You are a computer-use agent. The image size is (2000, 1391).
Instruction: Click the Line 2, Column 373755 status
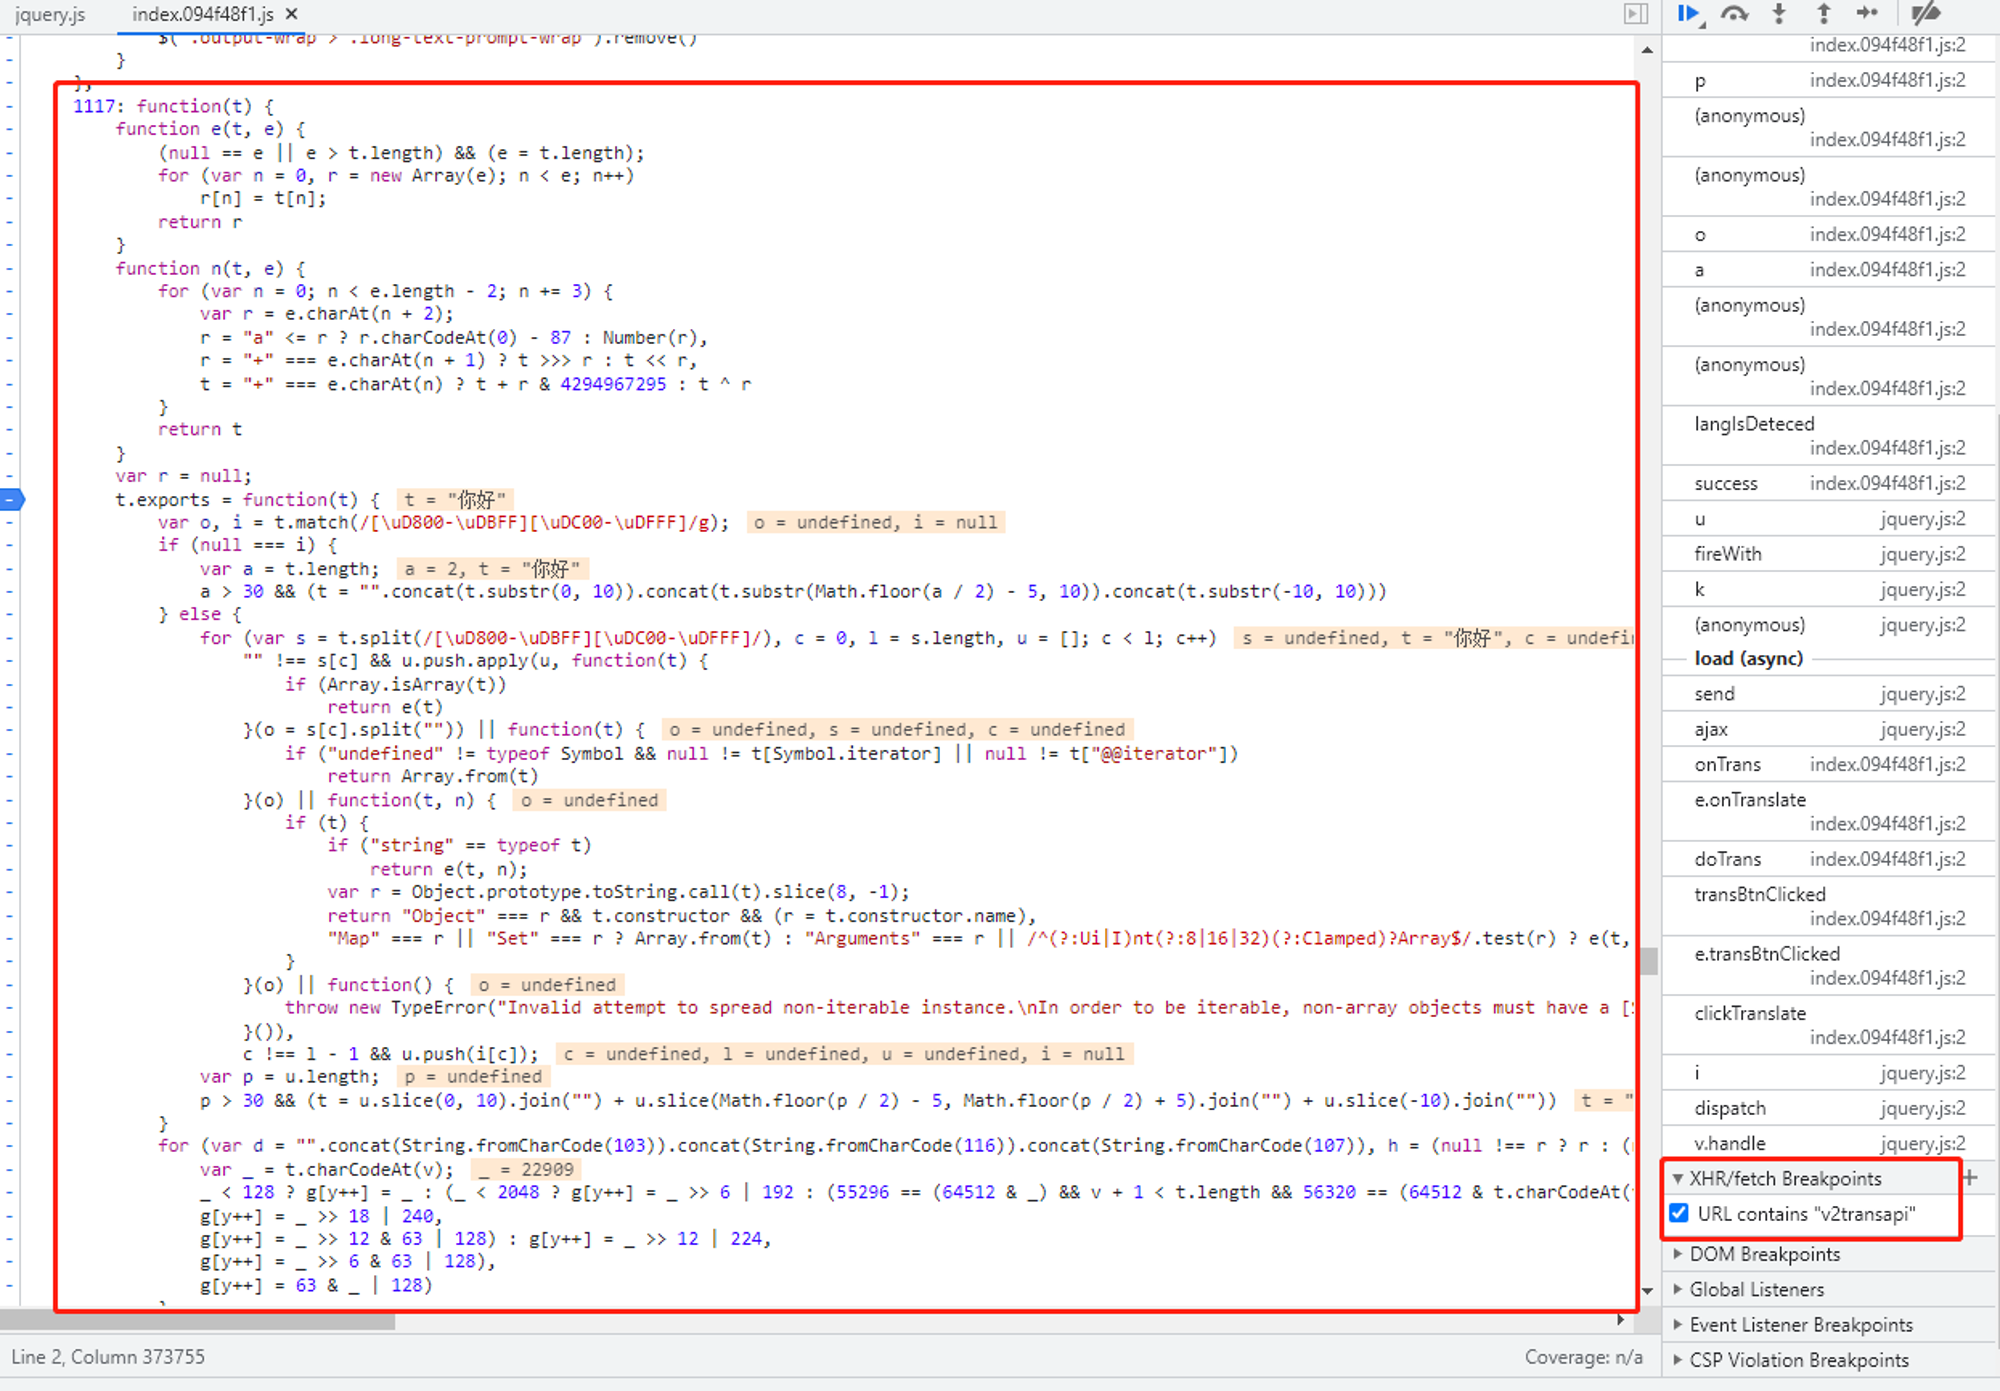[108, 1357]
